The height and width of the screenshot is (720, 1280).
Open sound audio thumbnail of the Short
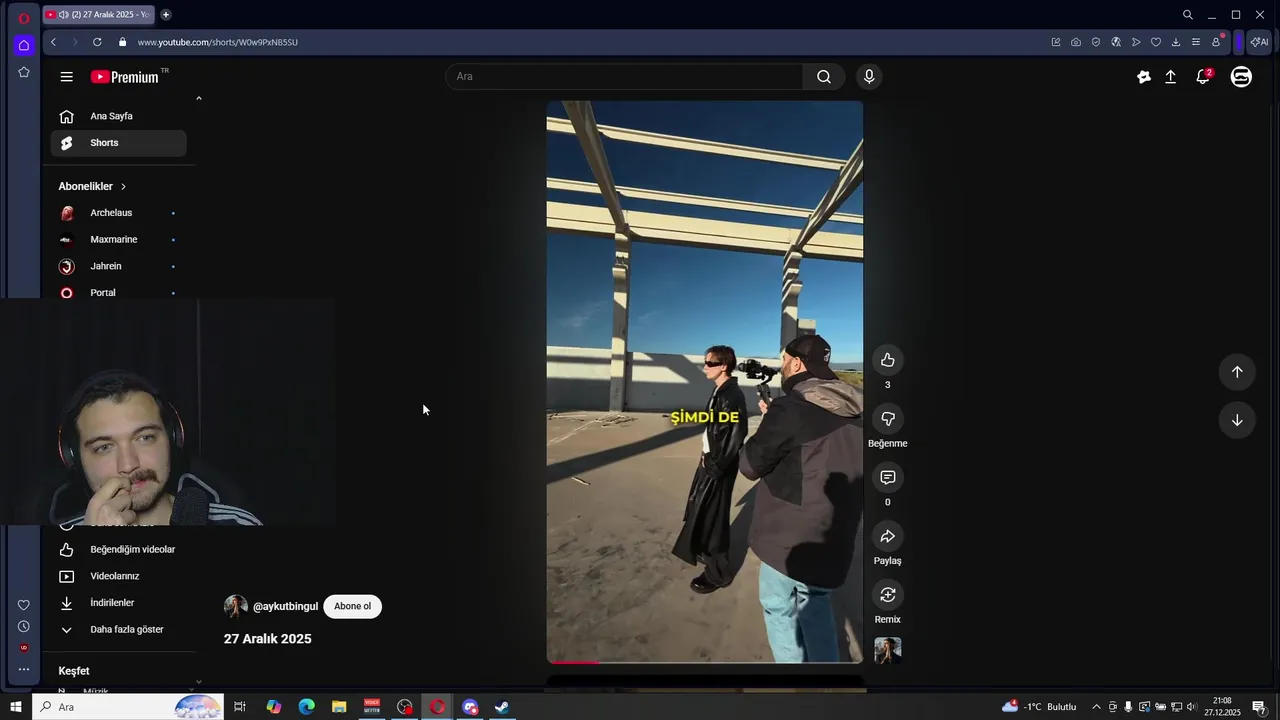887,650
